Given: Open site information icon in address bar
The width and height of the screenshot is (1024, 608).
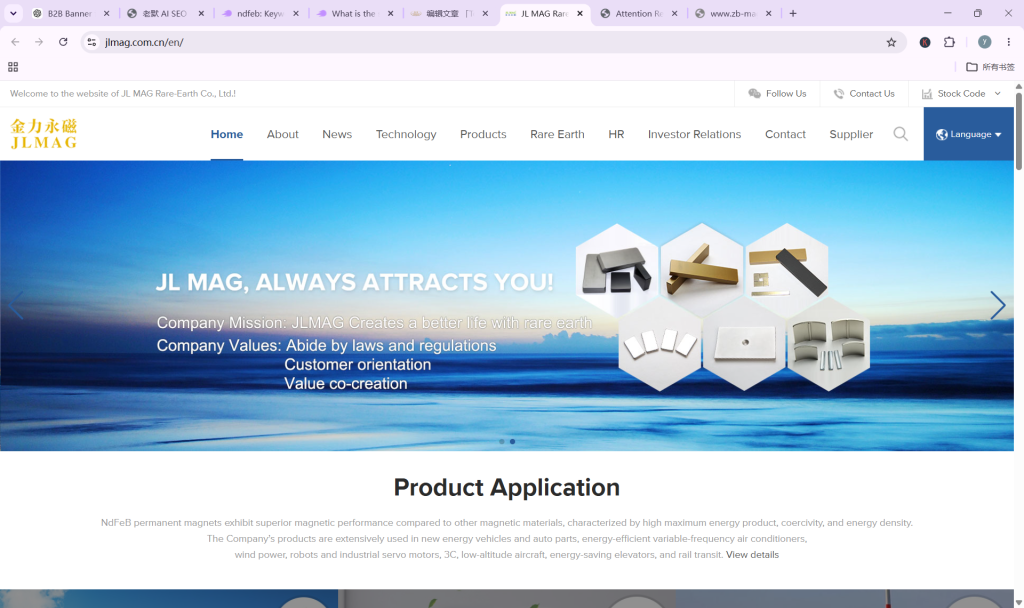Looking at the screenshot, I should coord(92,42).
